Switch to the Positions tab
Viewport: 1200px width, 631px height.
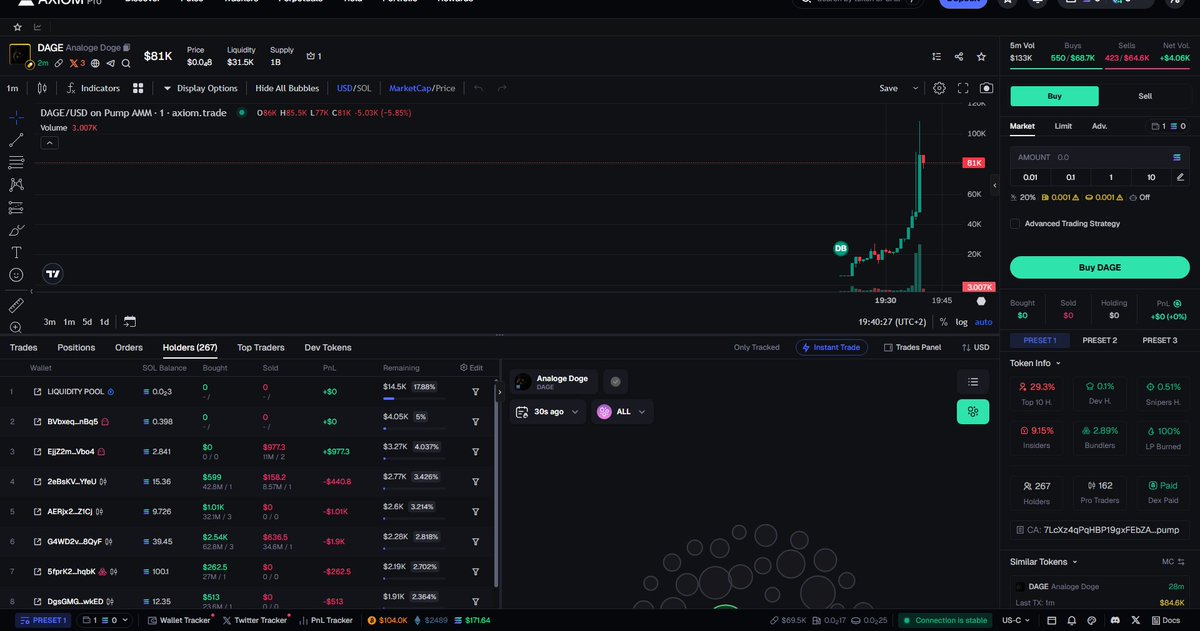pyautogui.click(x=76, y=348)
